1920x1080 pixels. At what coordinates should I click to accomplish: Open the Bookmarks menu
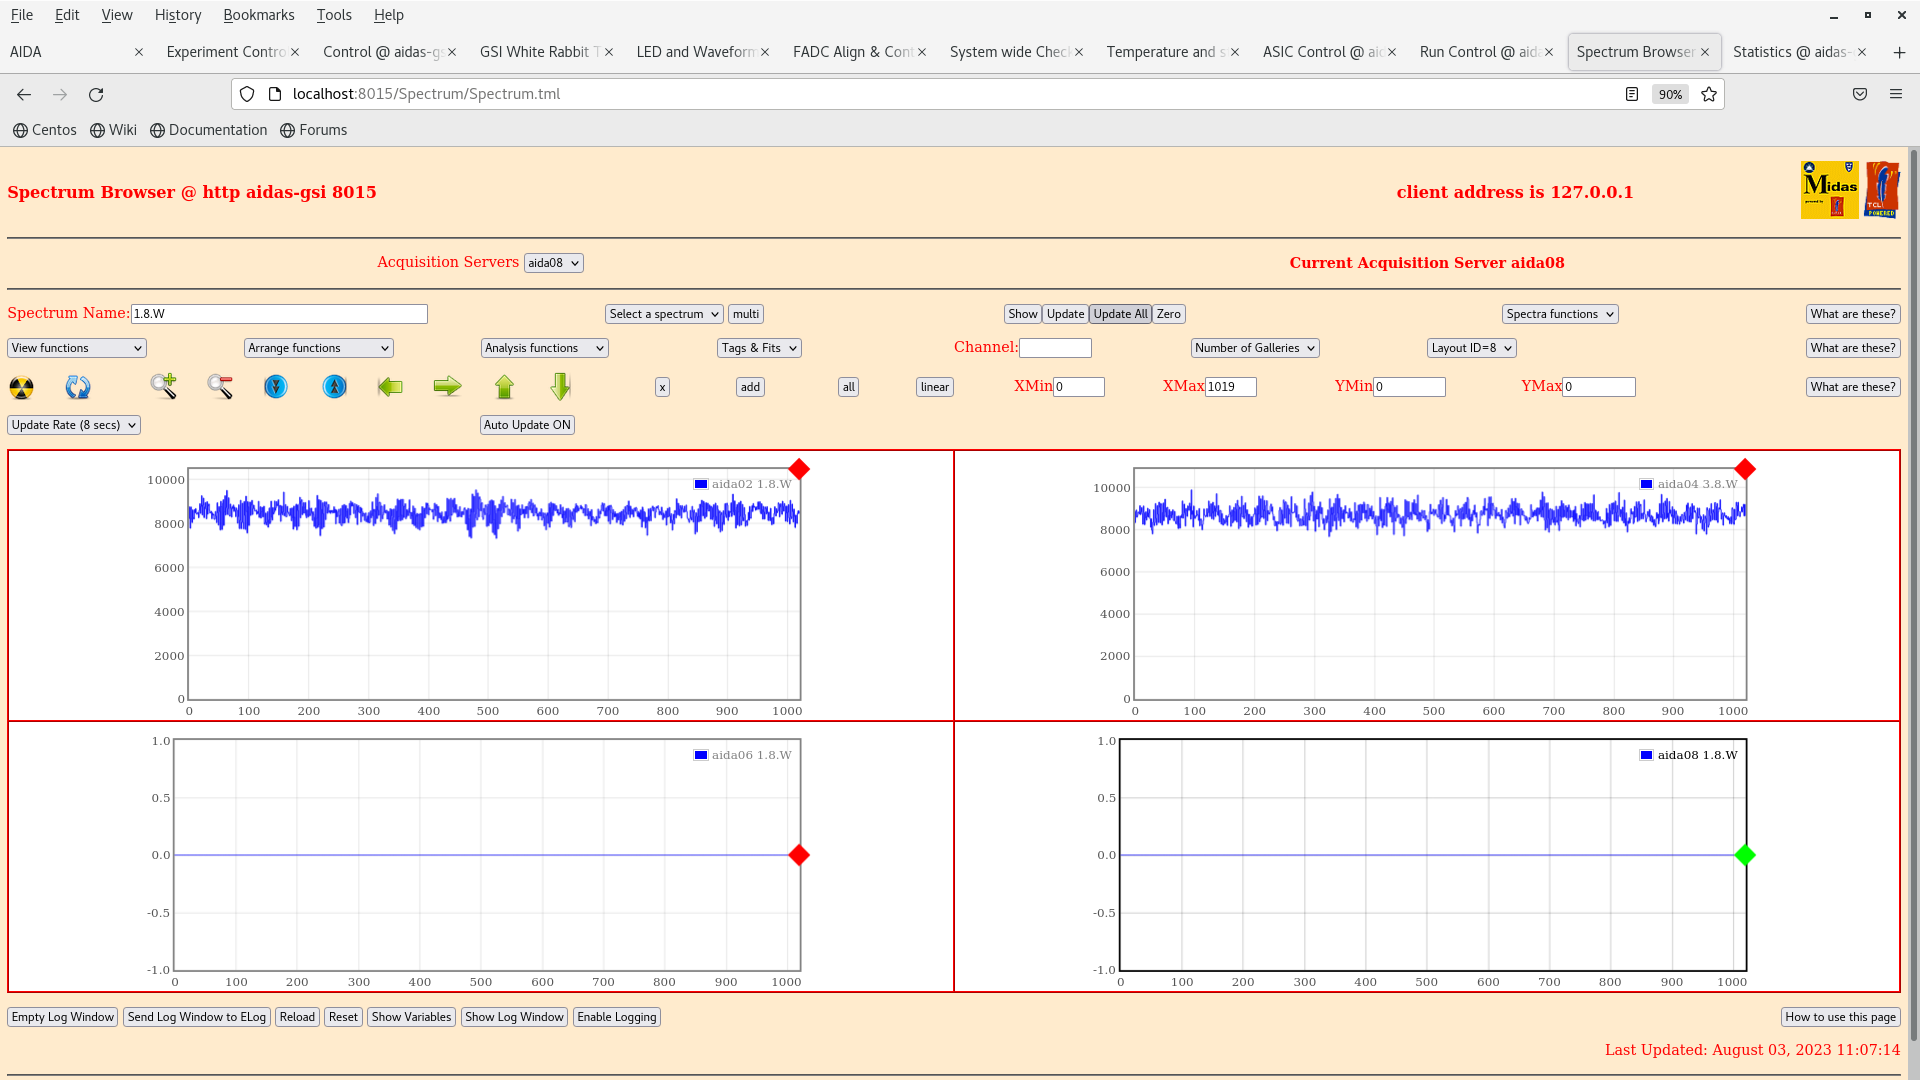point(258,15)
